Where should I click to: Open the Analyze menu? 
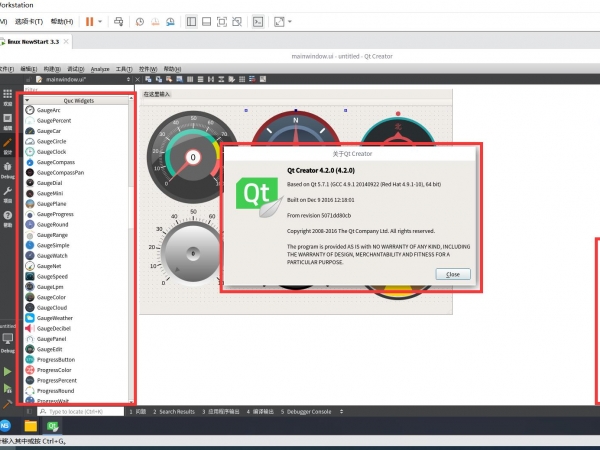[x=100, y=69]
